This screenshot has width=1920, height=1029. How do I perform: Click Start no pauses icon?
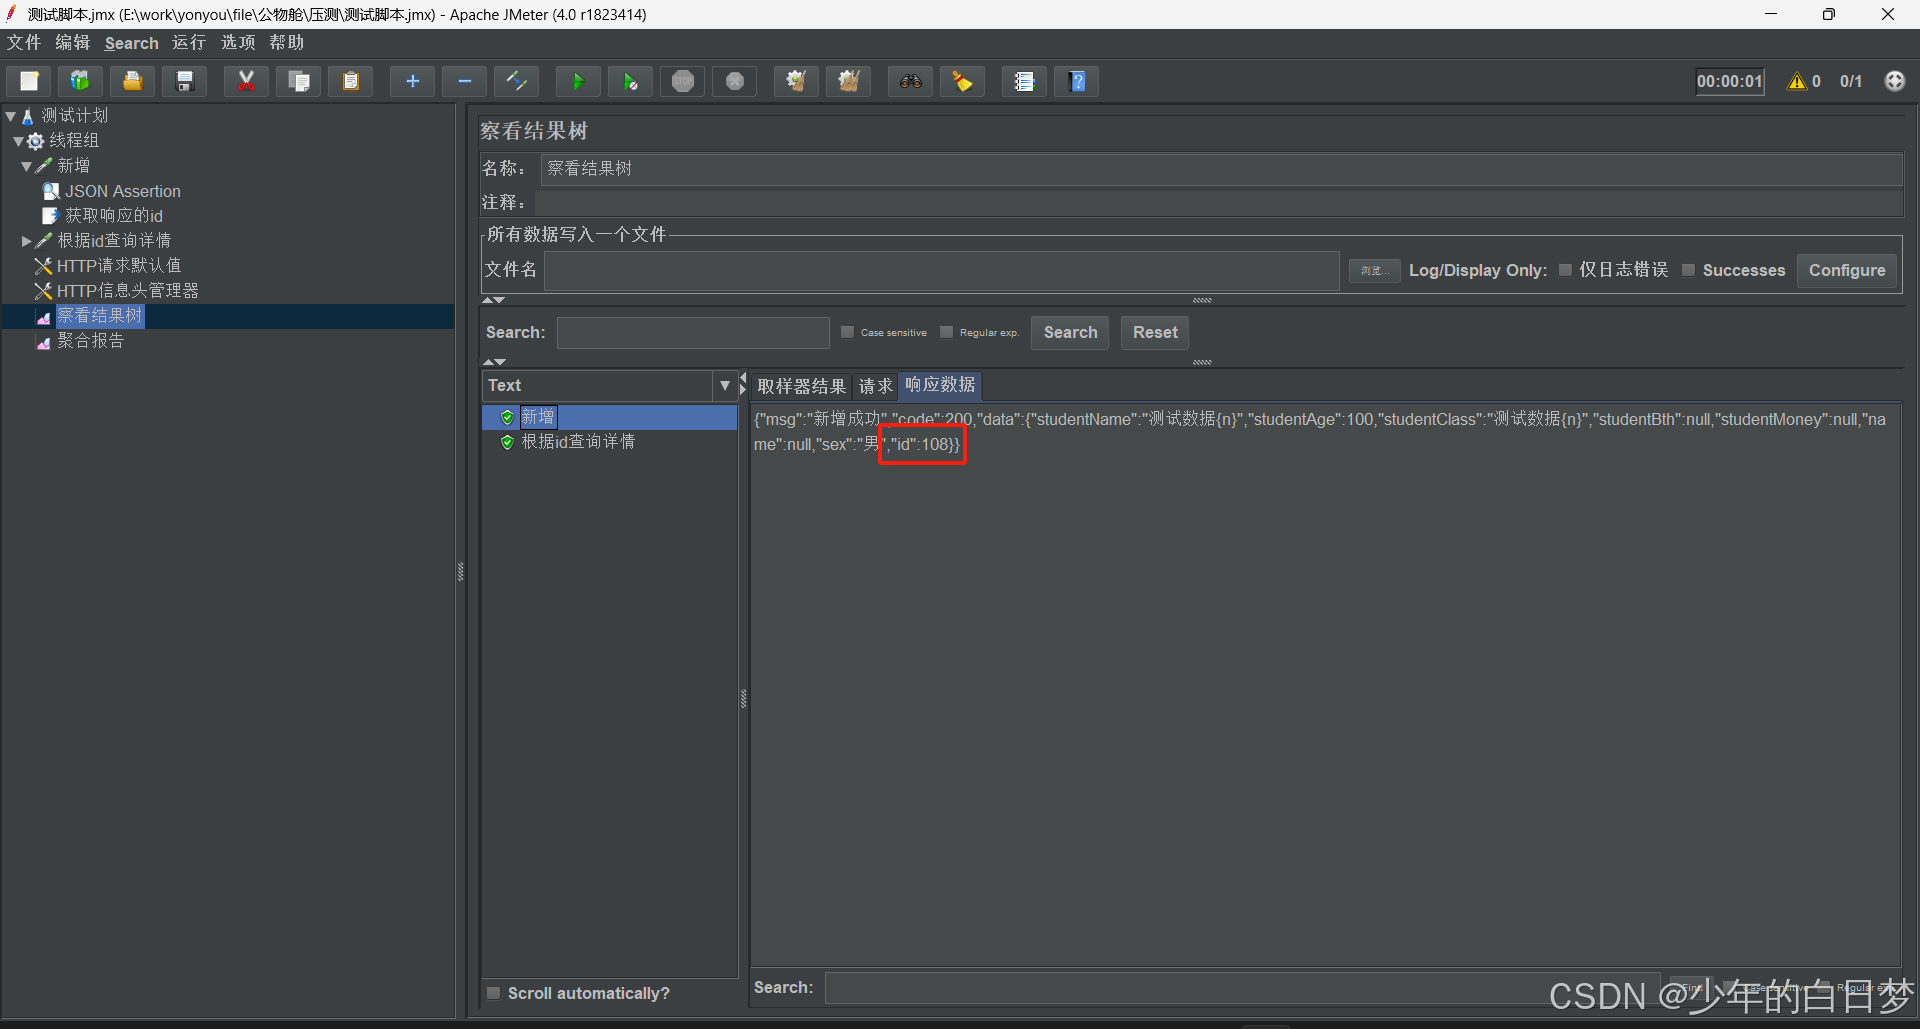pos(630,81)
